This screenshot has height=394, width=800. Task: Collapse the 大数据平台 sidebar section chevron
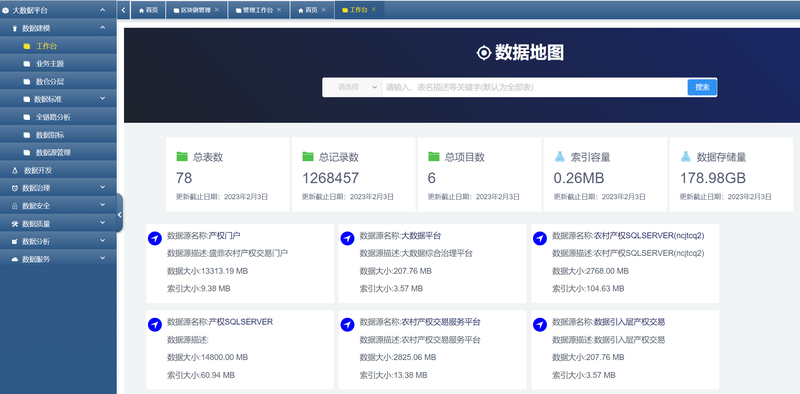(x=103, y=10)
